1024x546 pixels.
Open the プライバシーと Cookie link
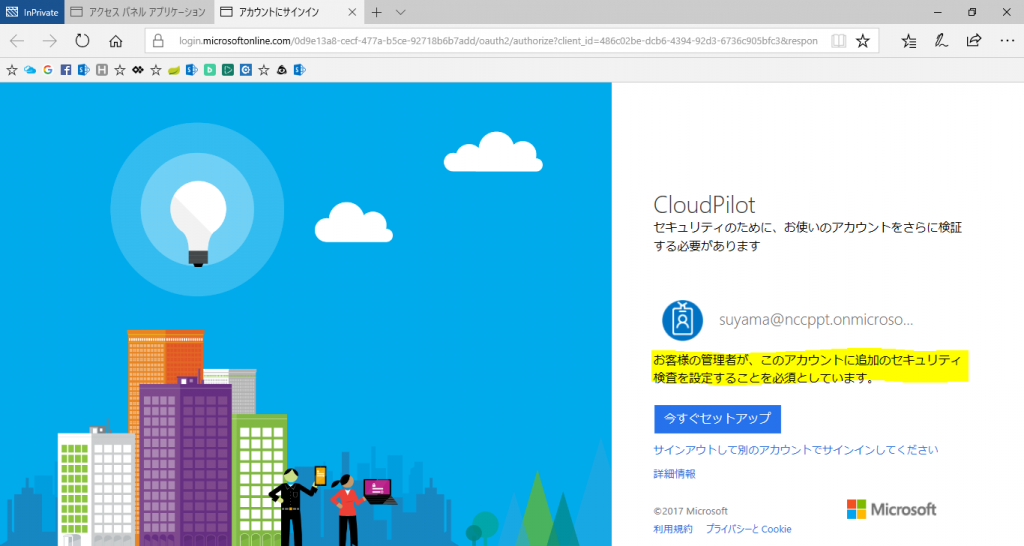pos(748,529)
